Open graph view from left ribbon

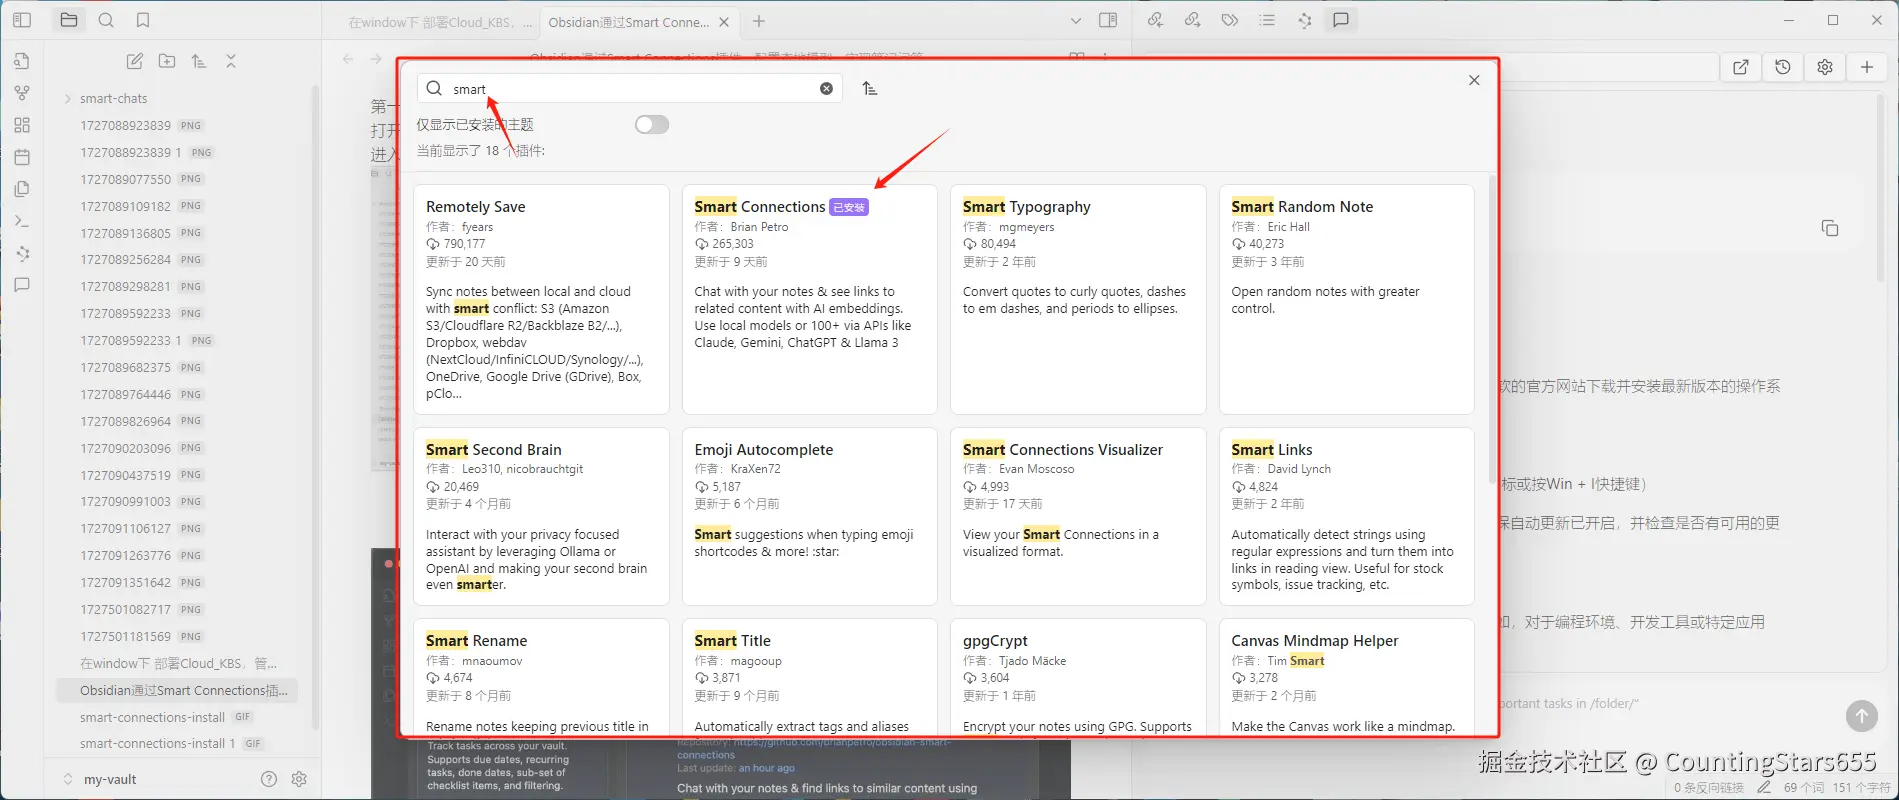[x=22, y=93]
